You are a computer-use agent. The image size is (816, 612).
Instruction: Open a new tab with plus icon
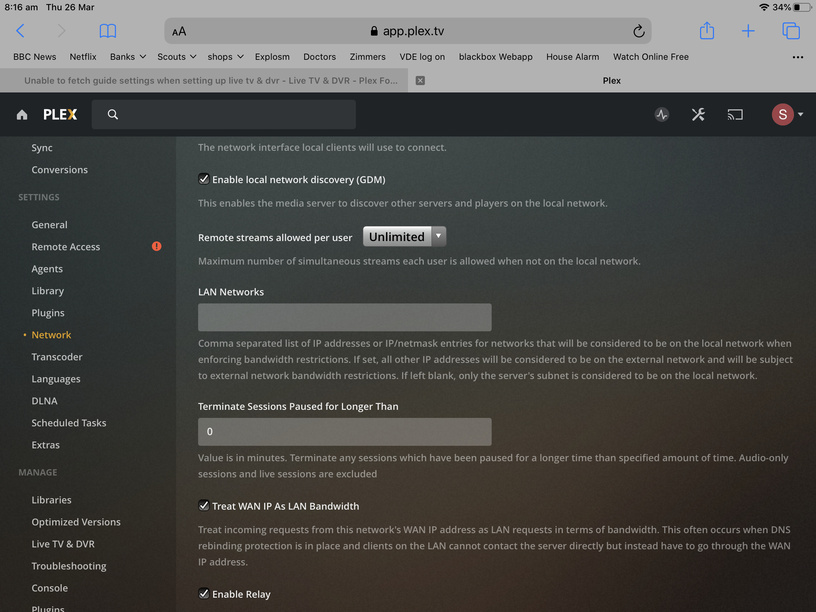tap(748, 31)
